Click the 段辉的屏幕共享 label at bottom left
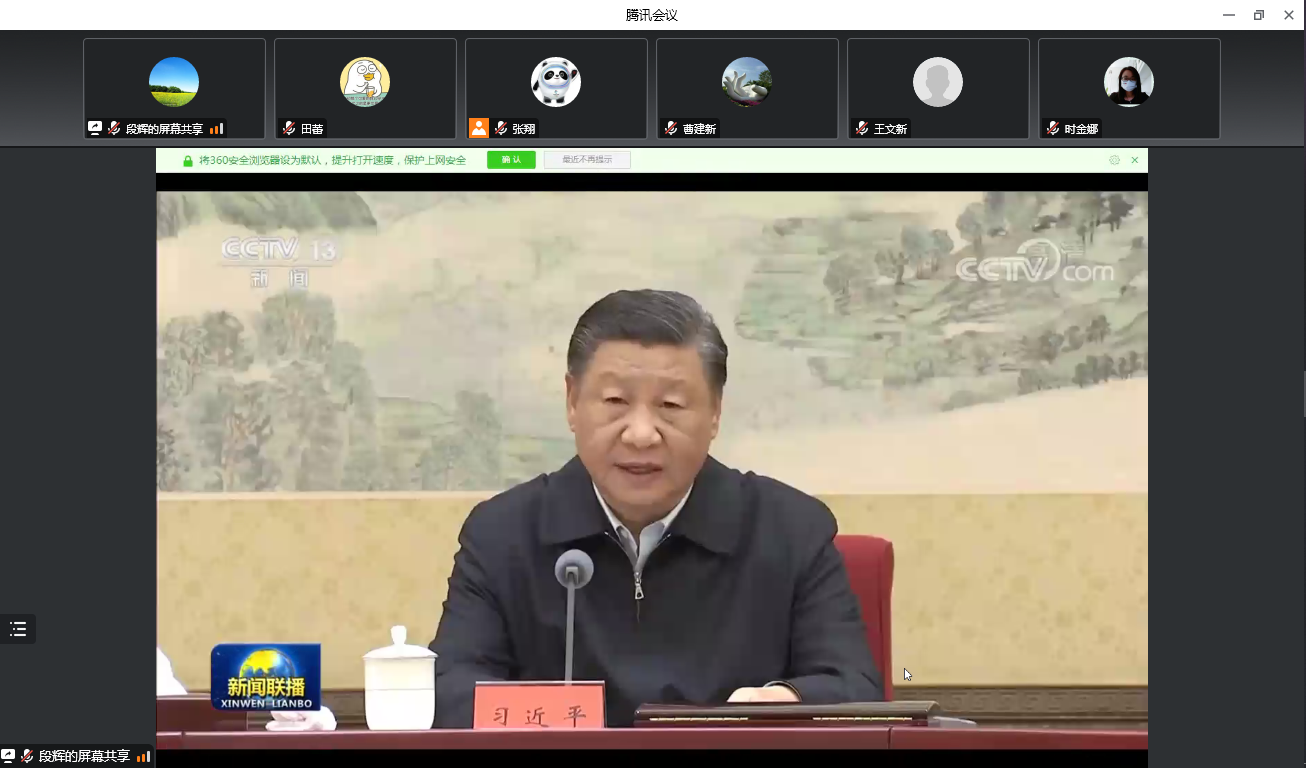 (x=84, y=756)
